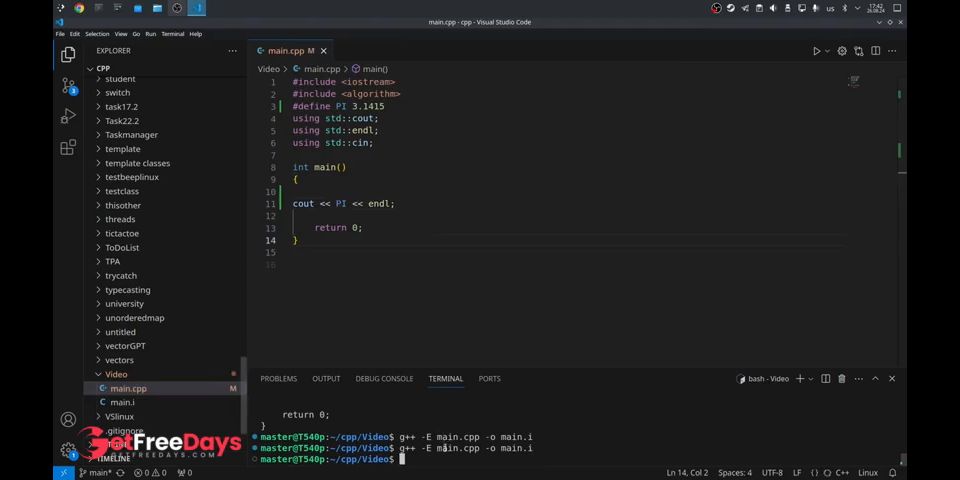The image size is (960, 480).
Task: Click the main git branch indicator
Action: coord(95,473)
